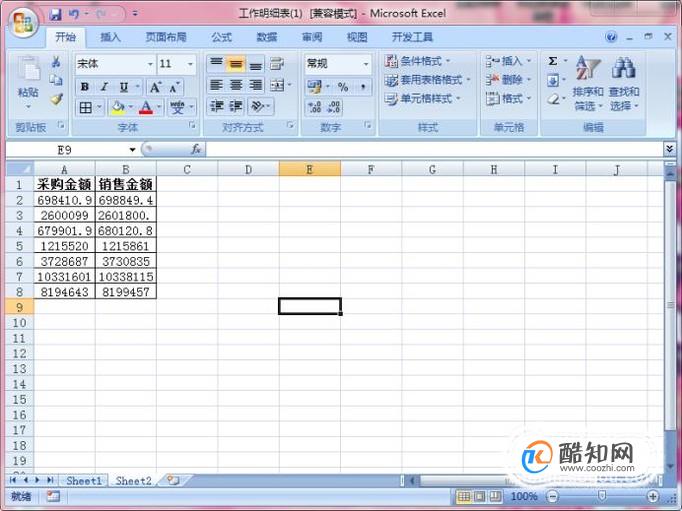Click the Office button

point(24,22)
